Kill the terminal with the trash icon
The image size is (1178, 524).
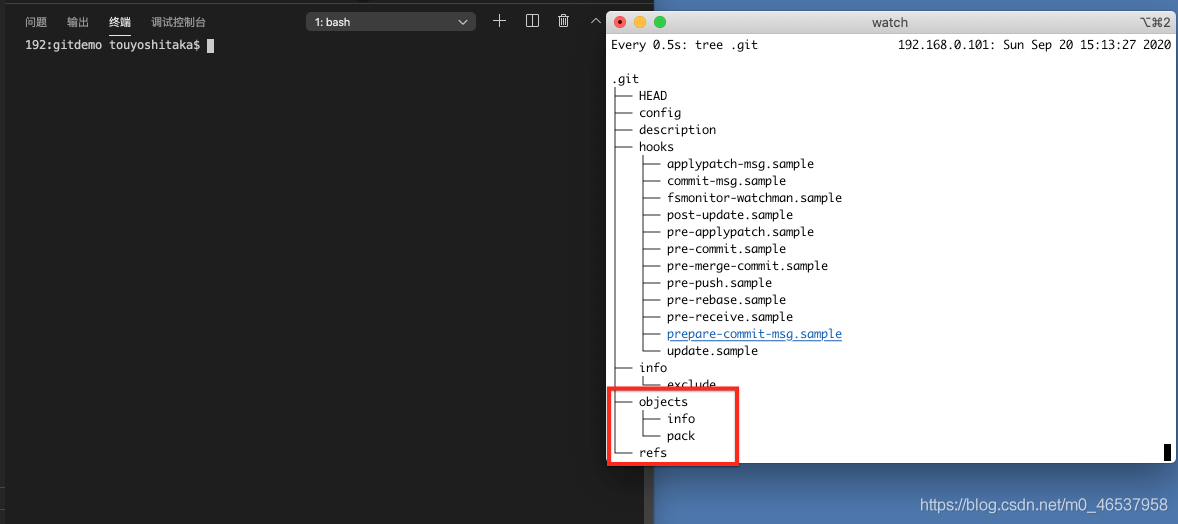point(563,21)
